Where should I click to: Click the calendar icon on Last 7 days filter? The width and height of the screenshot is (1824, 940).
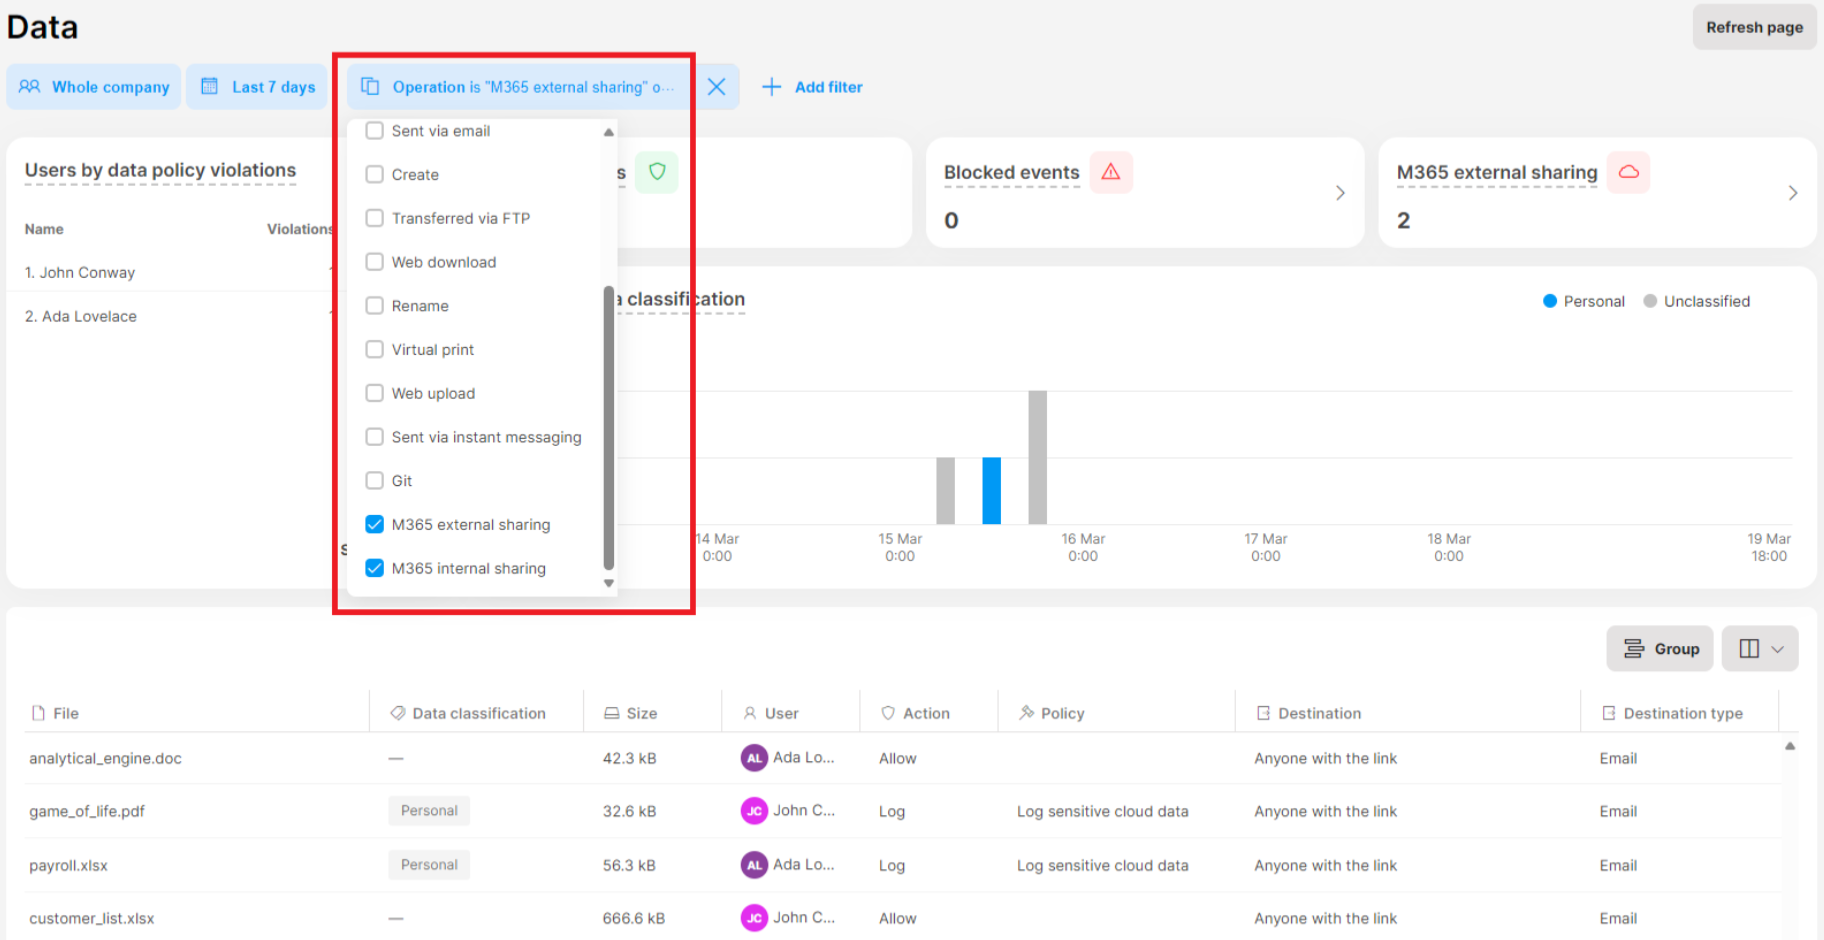tap(209, 87)
